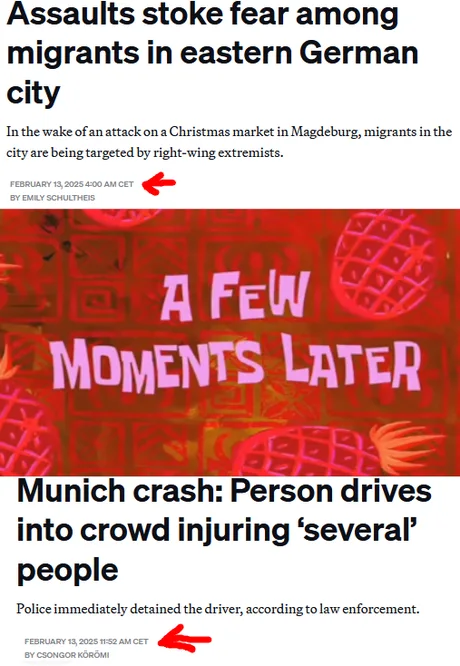Click the 'FEBRUARY 13, 2025 4:00 AM CET' date

pos(72,184)
